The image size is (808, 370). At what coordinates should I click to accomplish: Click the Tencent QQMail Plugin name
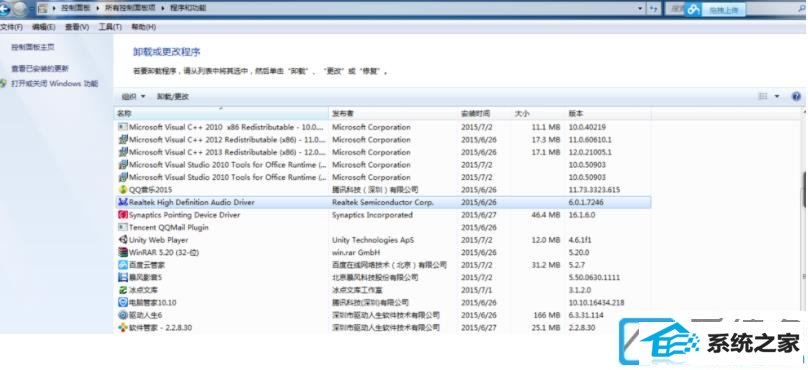point(169,227)
